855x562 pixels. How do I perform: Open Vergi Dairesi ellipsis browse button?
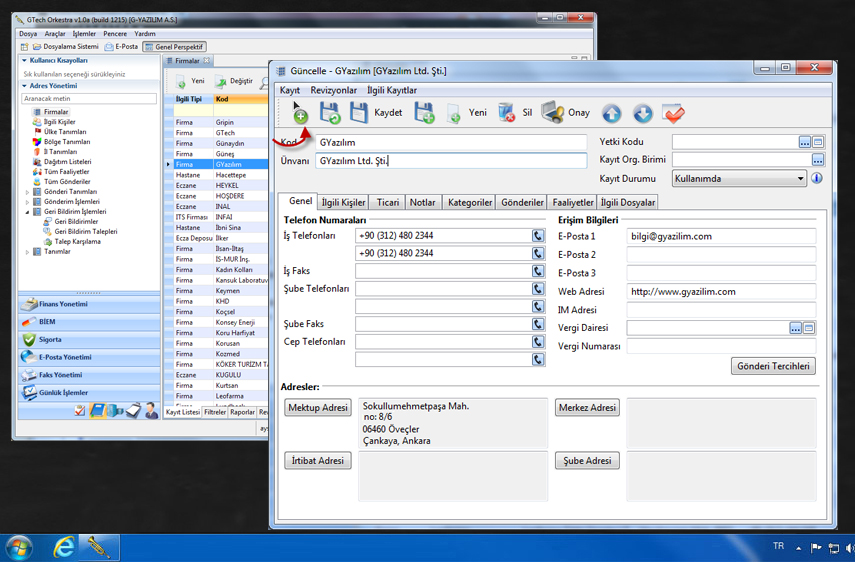pos(796,328)
